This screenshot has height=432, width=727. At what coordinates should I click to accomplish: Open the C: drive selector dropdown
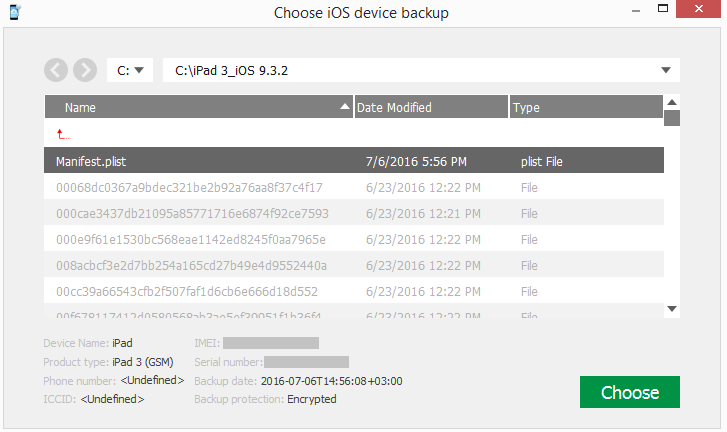tap(129, 70)
